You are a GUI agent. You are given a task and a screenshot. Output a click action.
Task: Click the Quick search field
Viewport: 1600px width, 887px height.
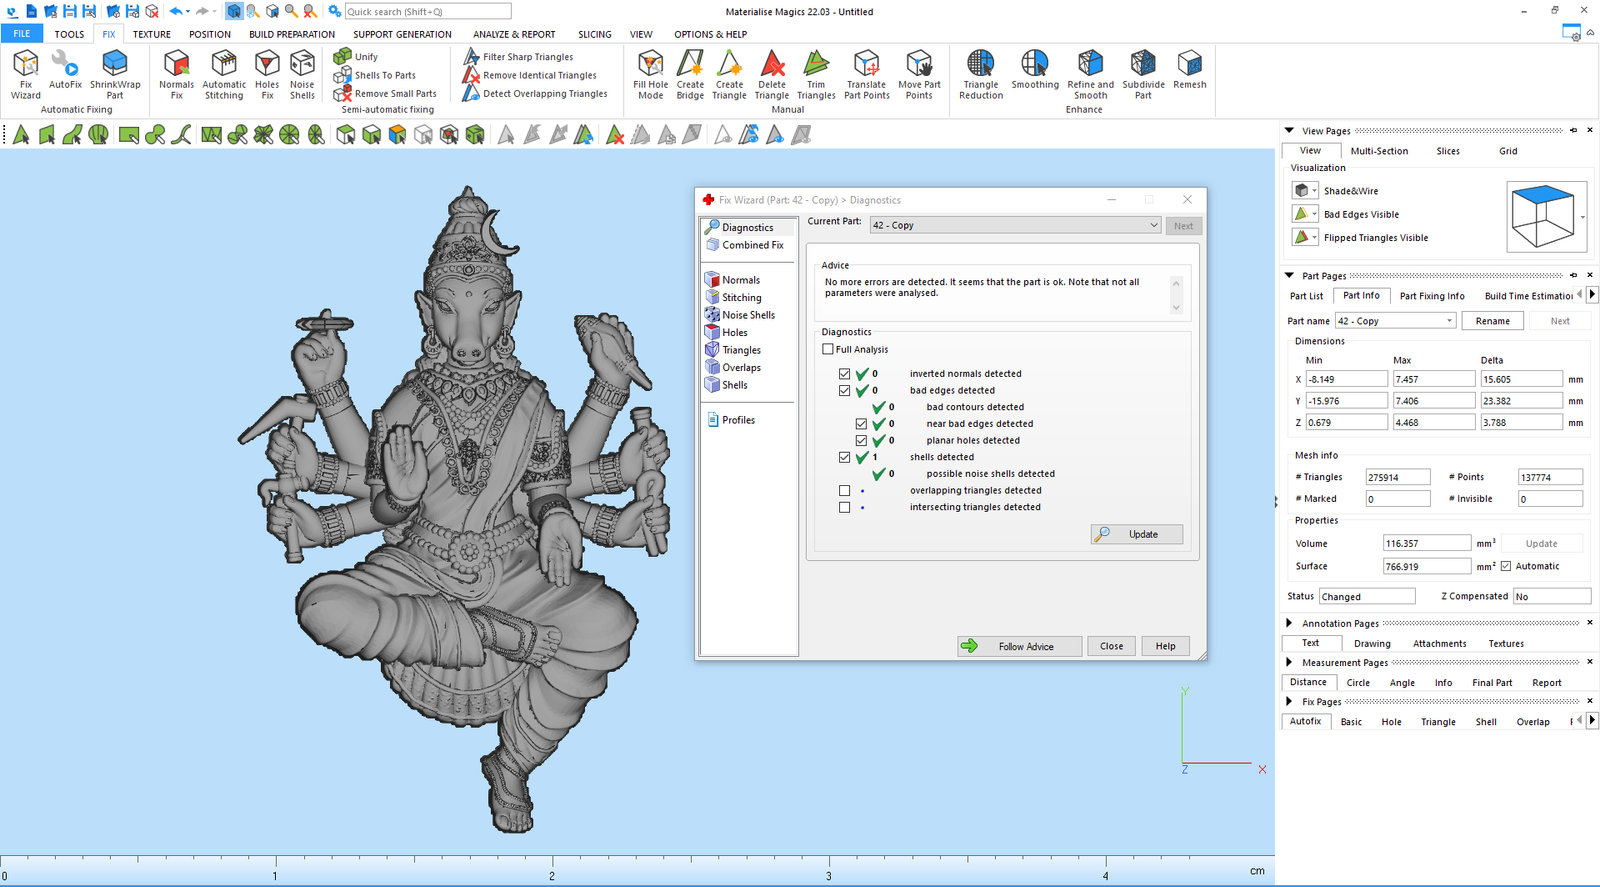[x=427, y=12]
